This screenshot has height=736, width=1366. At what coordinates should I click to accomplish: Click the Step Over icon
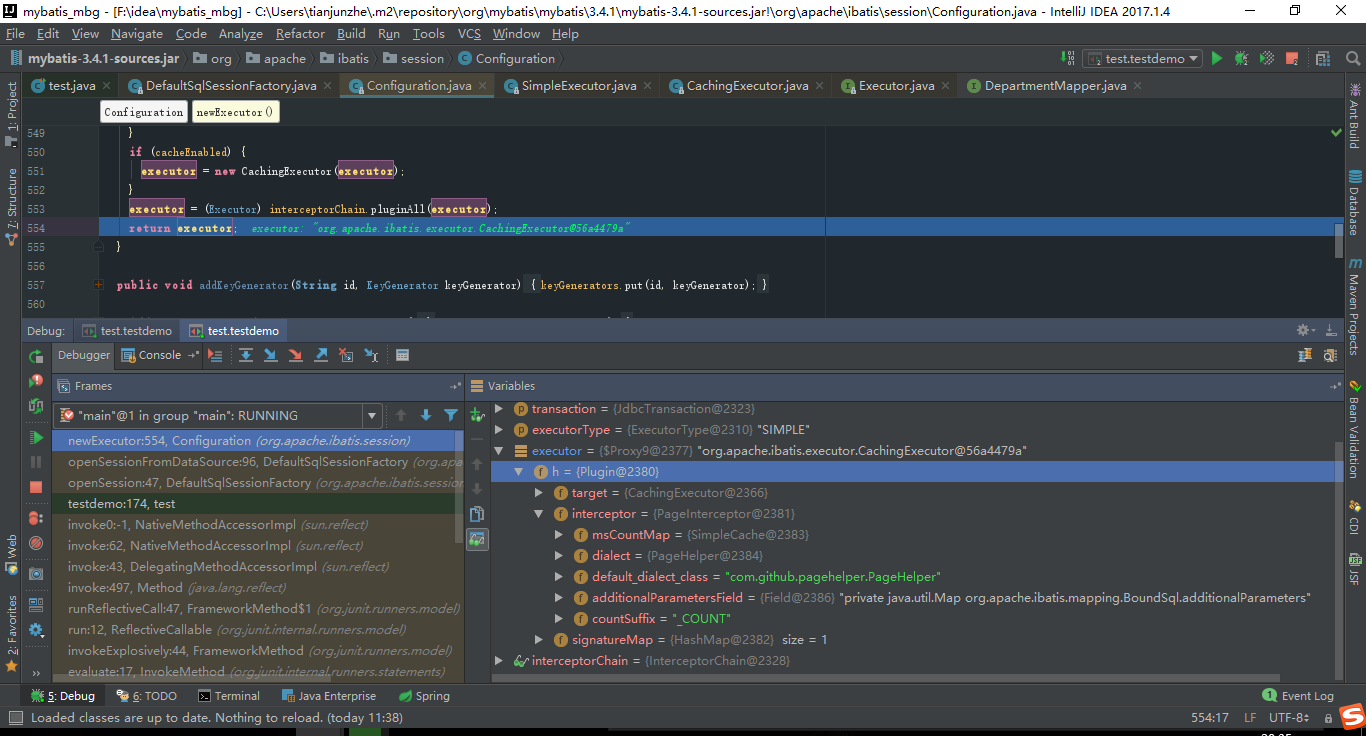click(x=246, y=355)
